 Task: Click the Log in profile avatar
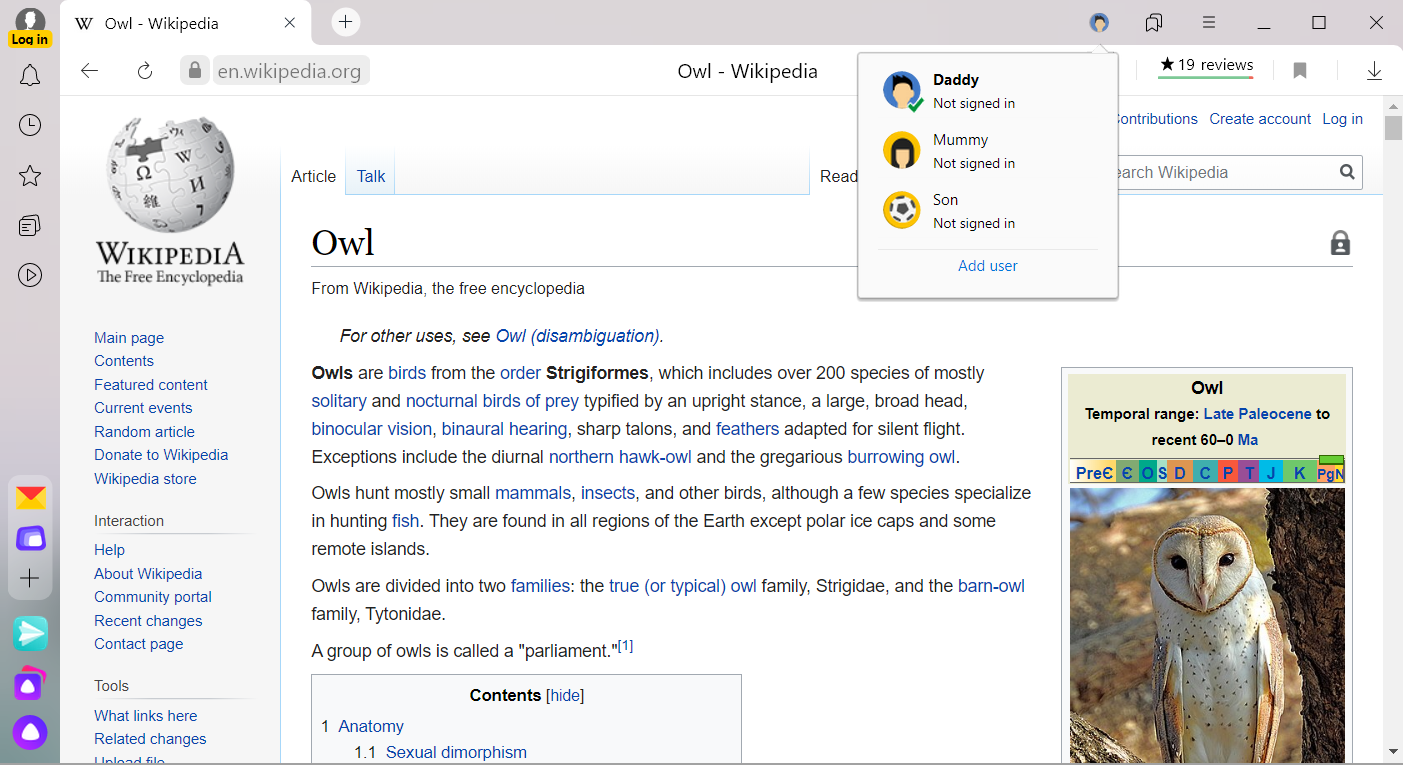coord(30,26)
